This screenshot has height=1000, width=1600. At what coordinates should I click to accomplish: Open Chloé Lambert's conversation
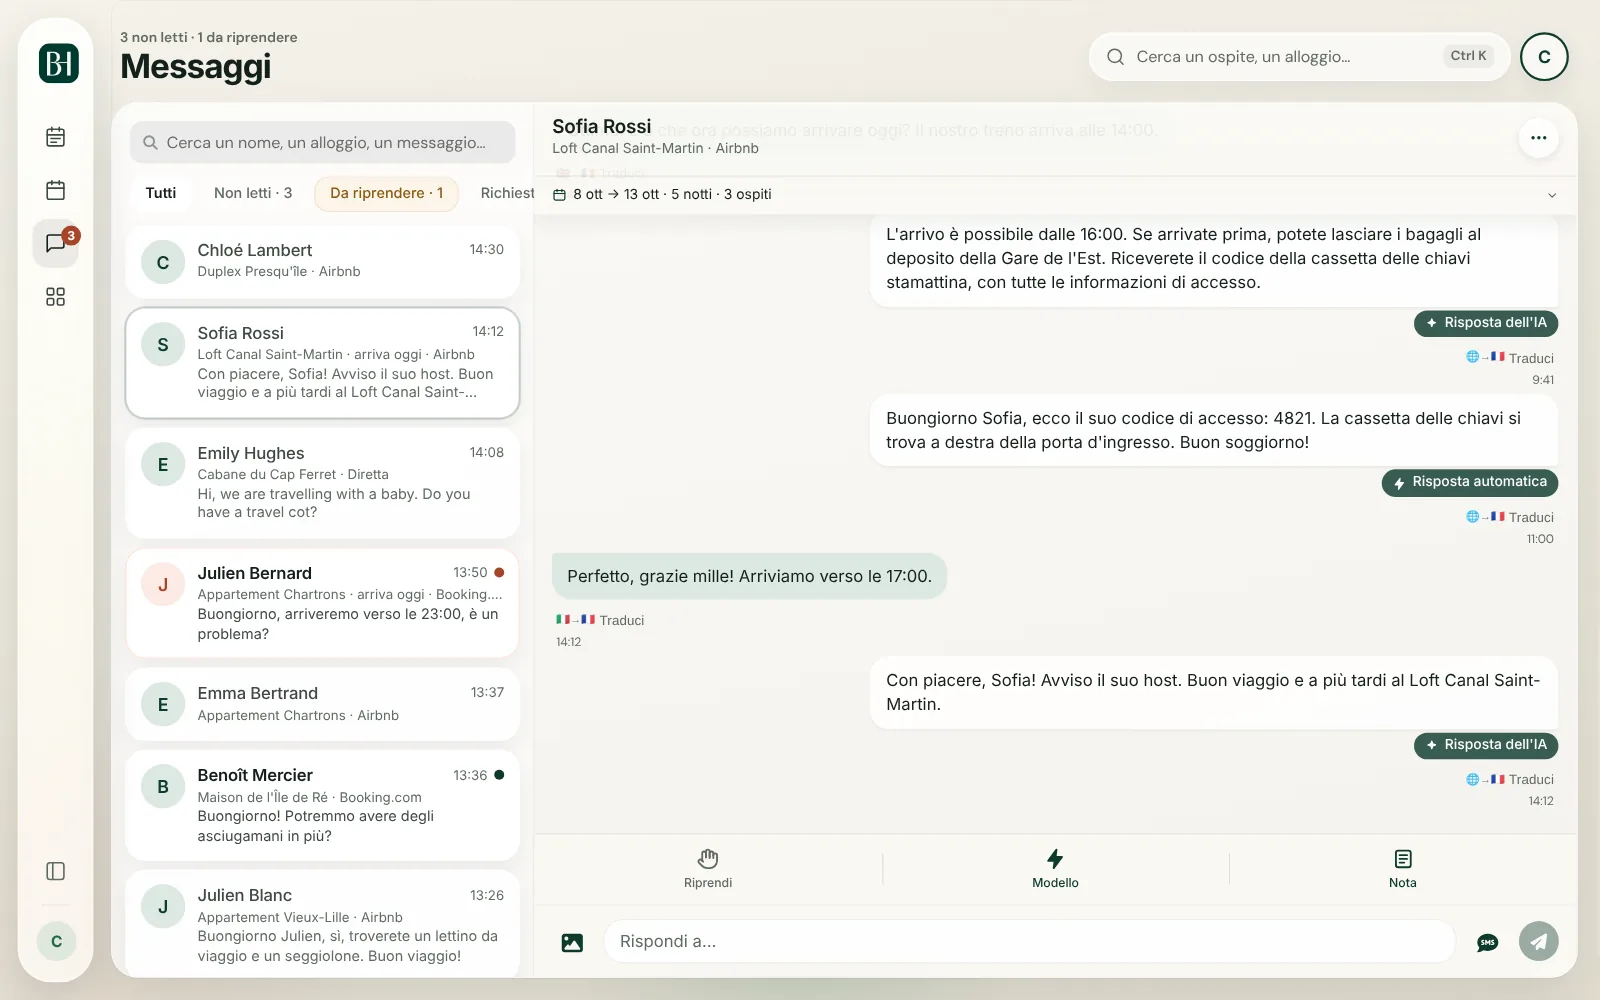pyautogui.click(x=322, y=262)
